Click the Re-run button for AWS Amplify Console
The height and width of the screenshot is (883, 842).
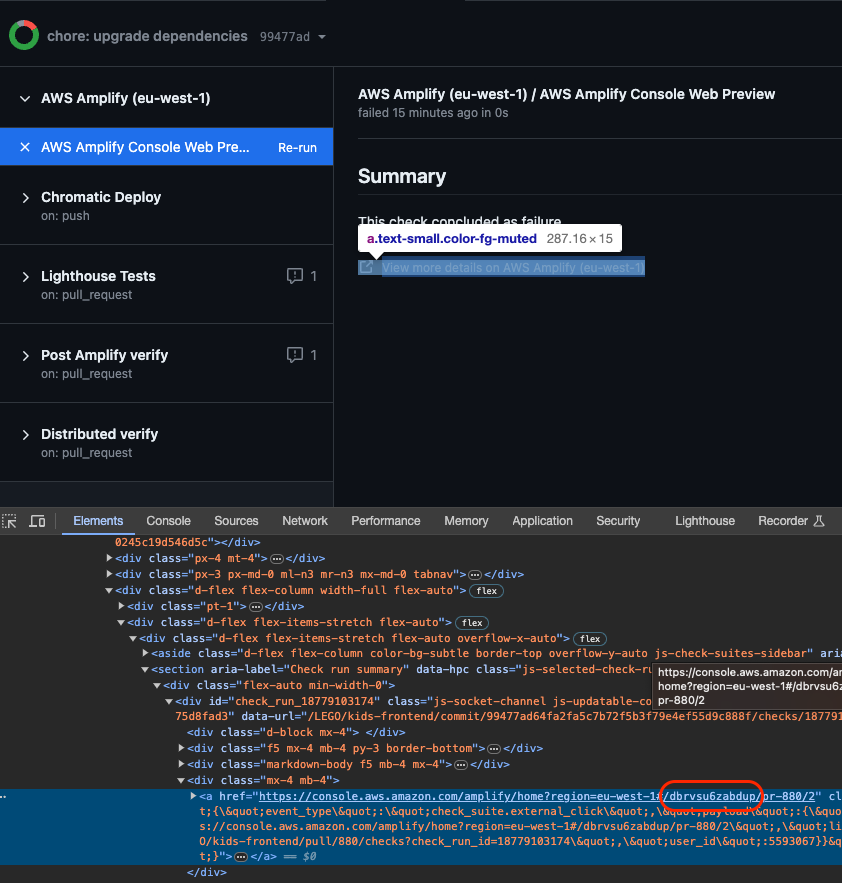pos(297,146)
